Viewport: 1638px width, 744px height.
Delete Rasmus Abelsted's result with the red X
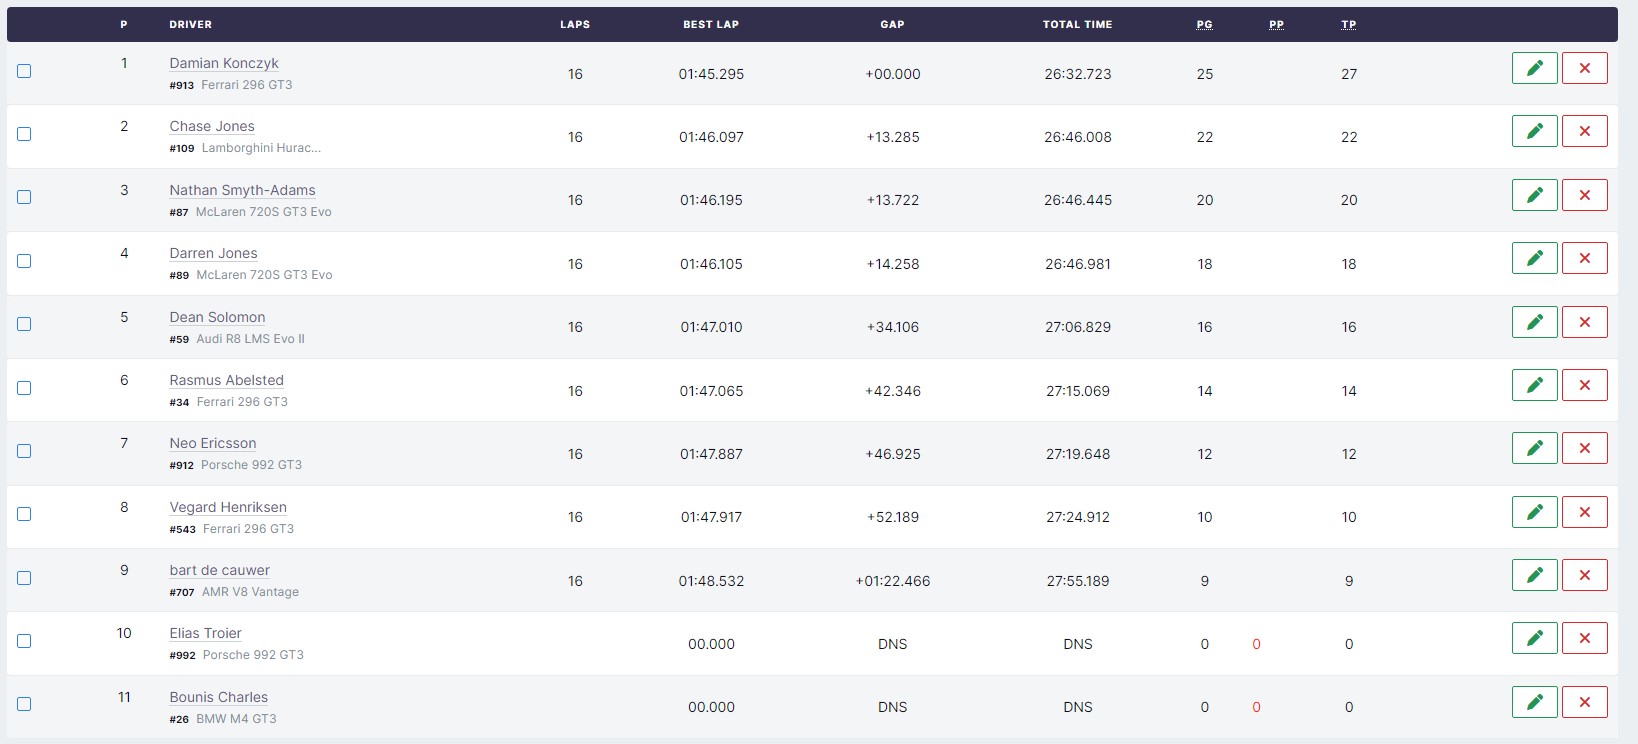pos(1584,385)
